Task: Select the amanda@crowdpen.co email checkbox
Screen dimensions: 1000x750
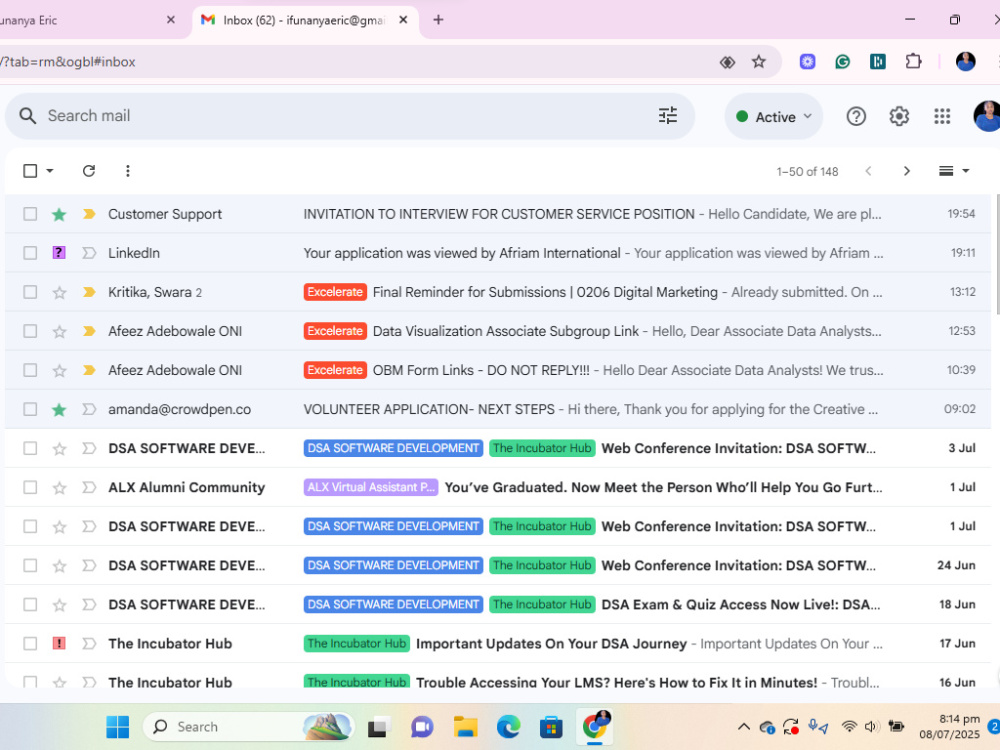Action: click(30, 409)
